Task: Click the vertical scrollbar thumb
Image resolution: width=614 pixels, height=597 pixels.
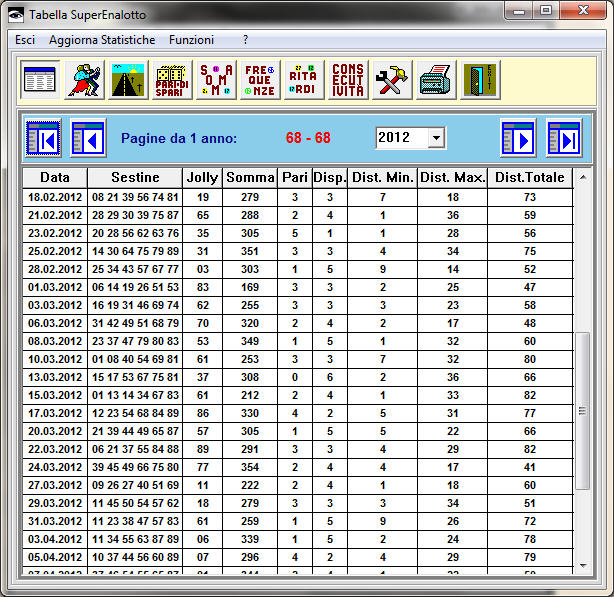Action: click(583, 411)
